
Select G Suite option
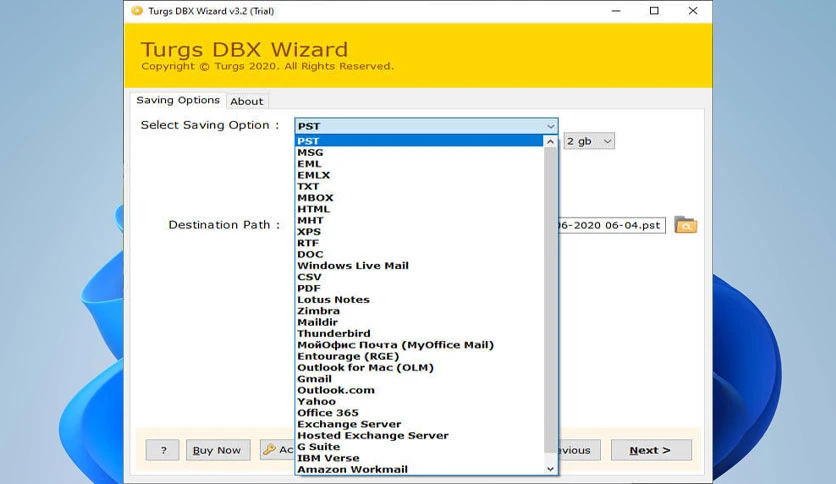pyautogui.click(x=420, y=447)
